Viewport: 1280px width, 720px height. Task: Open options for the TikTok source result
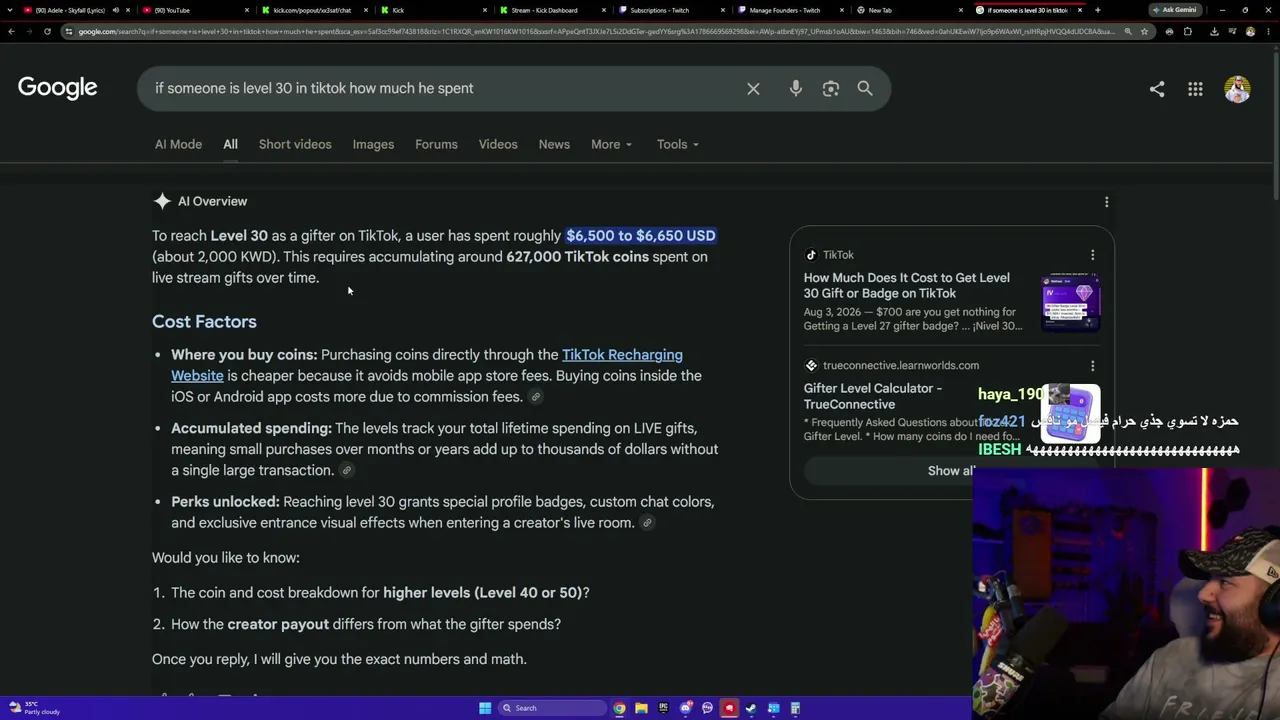(1092, 255)
